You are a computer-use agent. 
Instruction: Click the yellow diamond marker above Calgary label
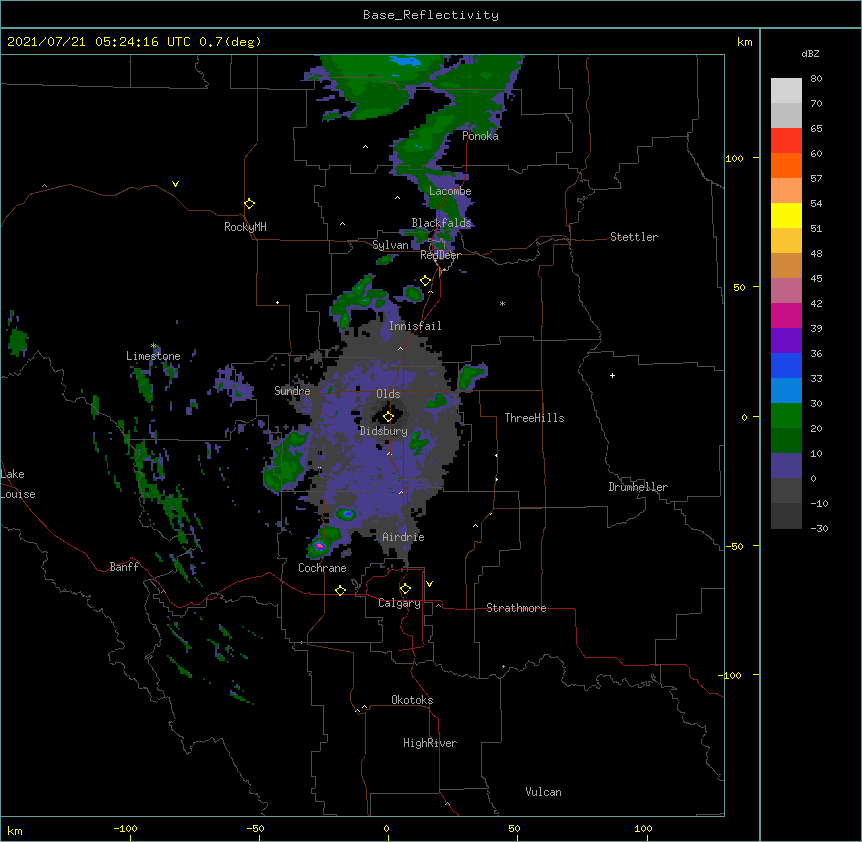(x=405, y=589)
